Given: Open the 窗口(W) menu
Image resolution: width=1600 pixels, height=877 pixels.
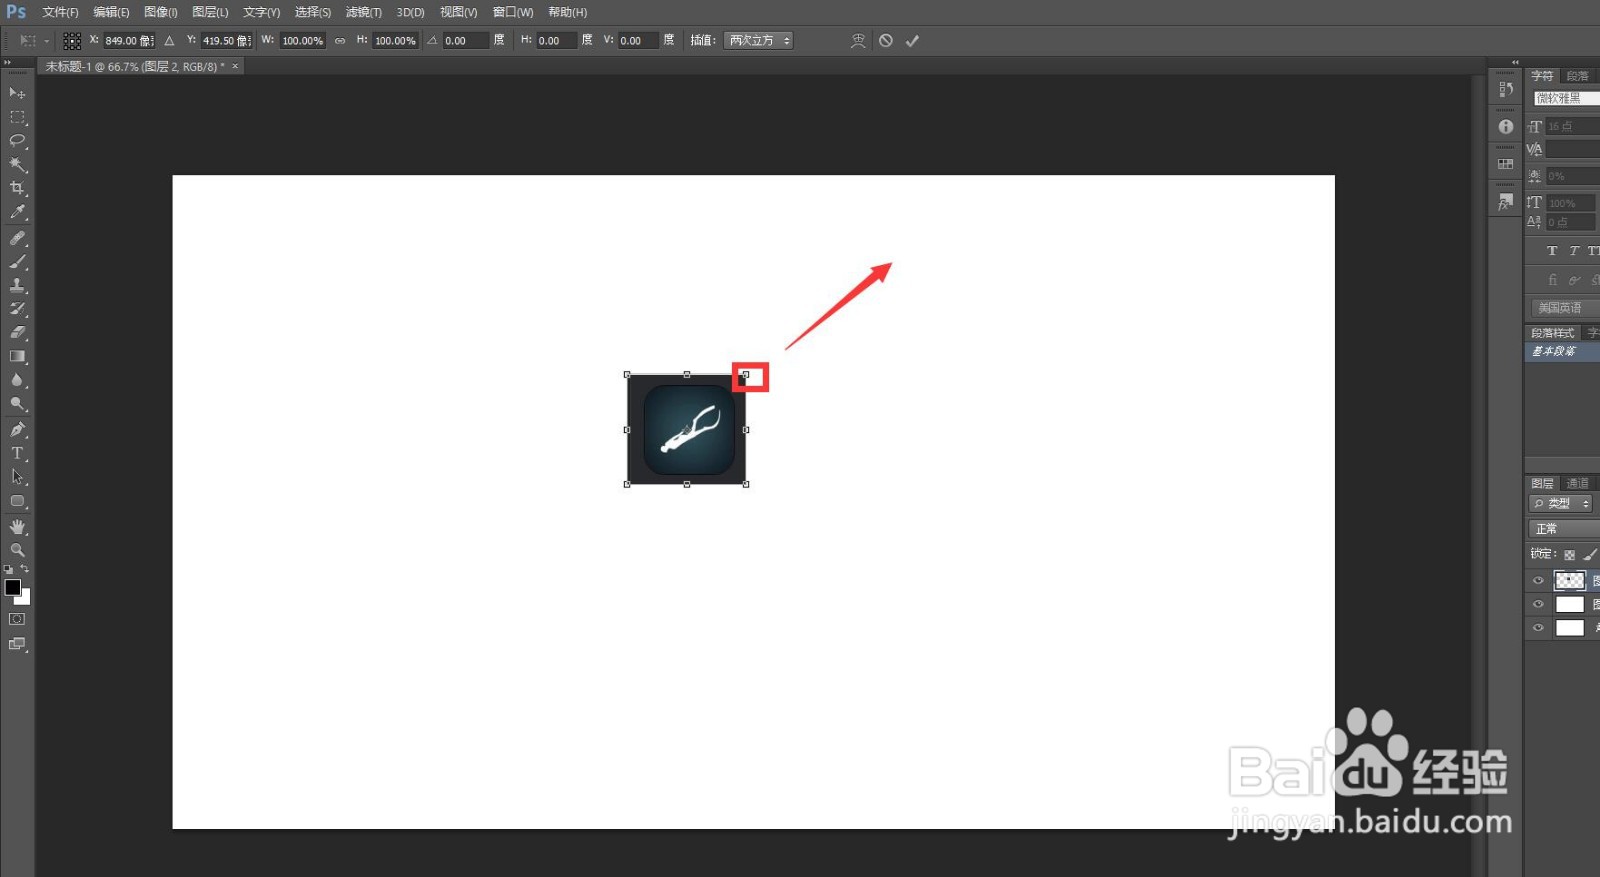Looking at the screenshot, I should point(513,12).
